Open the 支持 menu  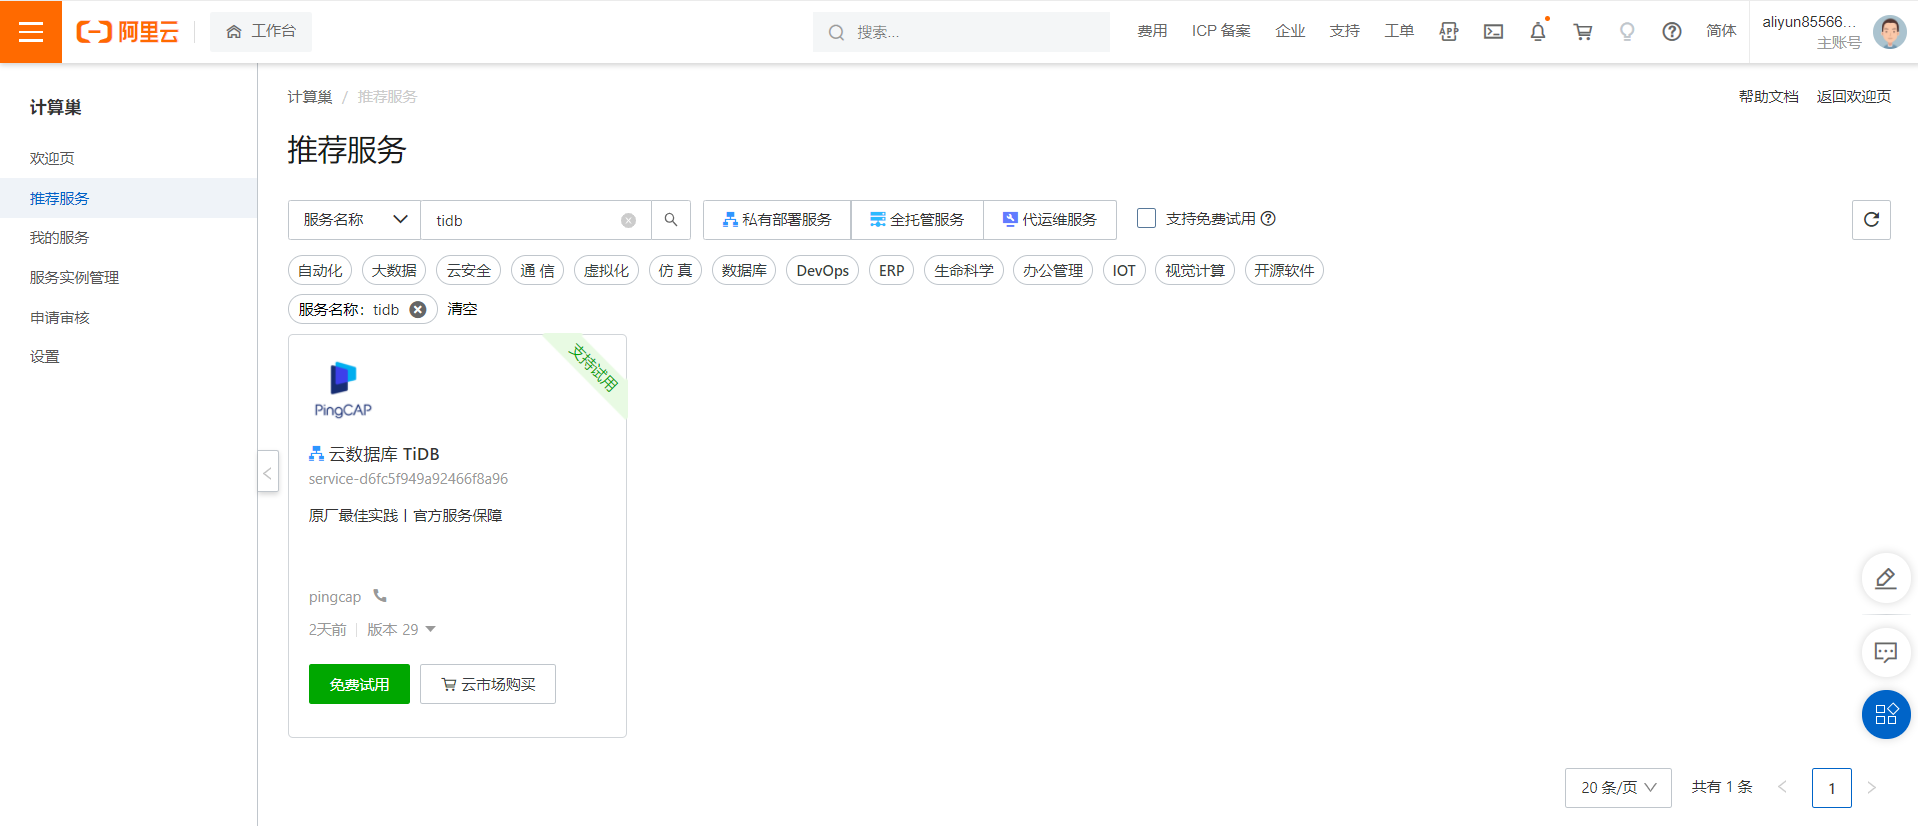click(1344, 32)
